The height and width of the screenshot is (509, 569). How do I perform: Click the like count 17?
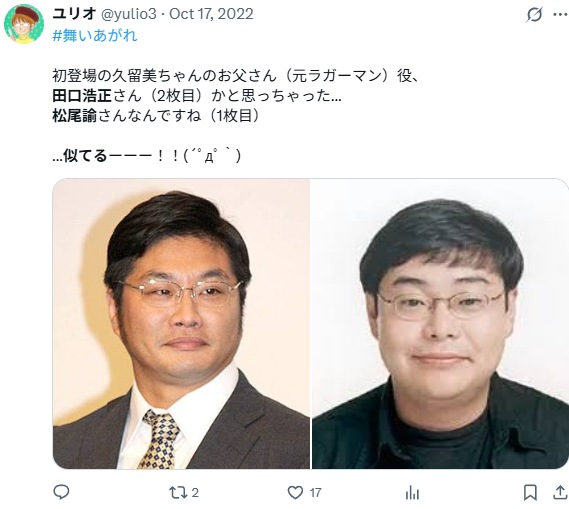[315, 493]
